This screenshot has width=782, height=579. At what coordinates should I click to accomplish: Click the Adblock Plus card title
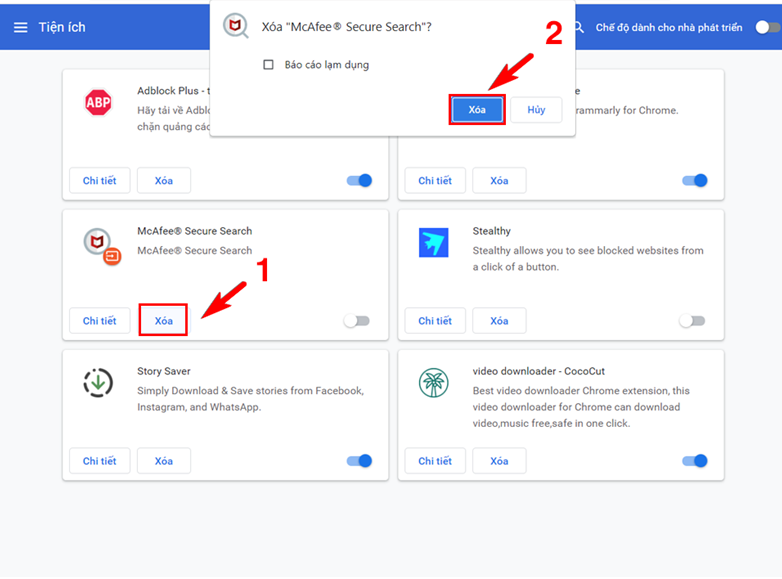[x=174, y=91]
